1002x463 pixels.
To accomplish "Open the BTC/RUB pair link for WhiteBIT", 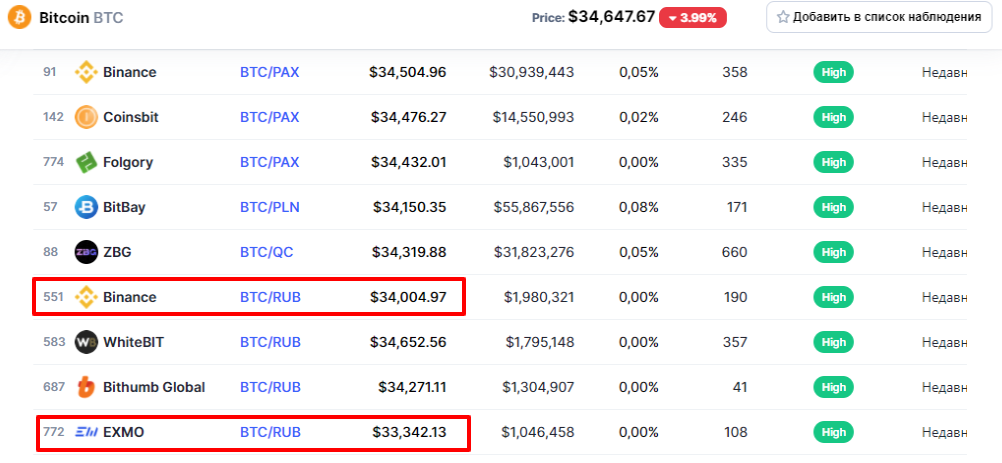I will (270, 342).
